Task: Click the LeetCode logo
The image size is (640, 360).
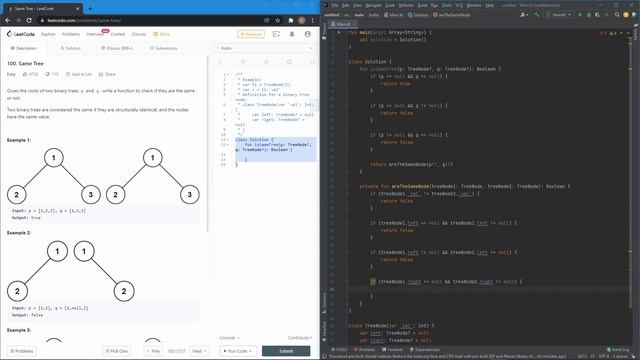Action: click(x=21, y=34)
